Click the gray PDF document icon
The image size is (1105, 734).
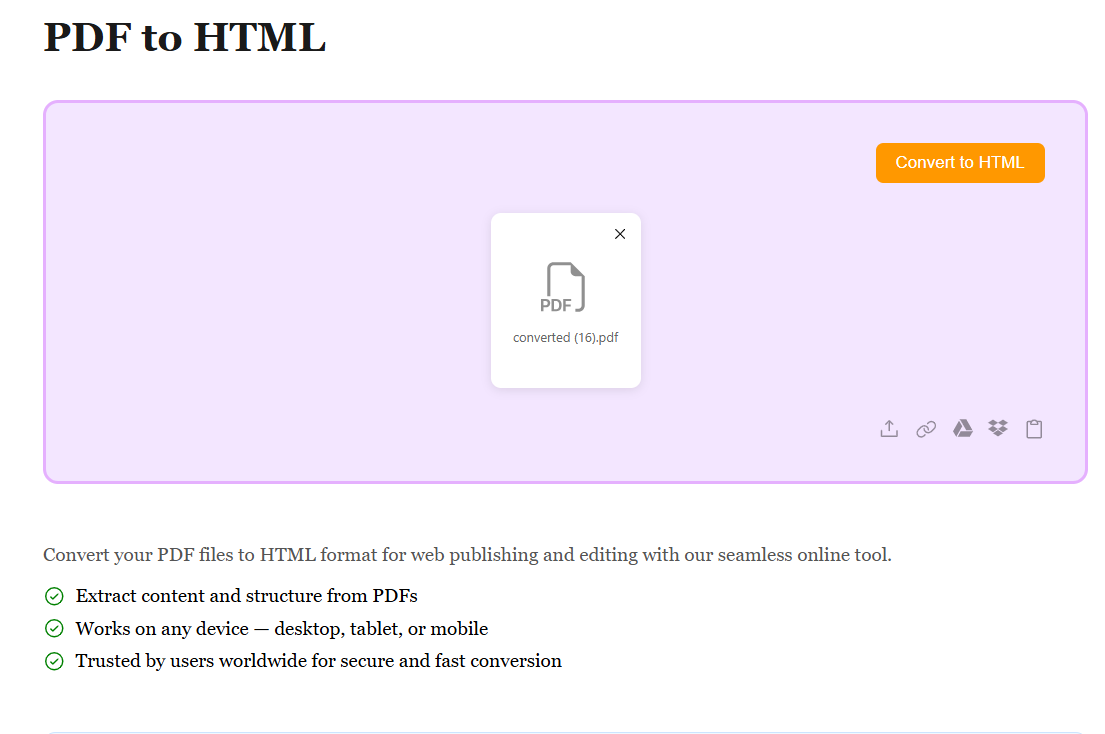[565, 288]
